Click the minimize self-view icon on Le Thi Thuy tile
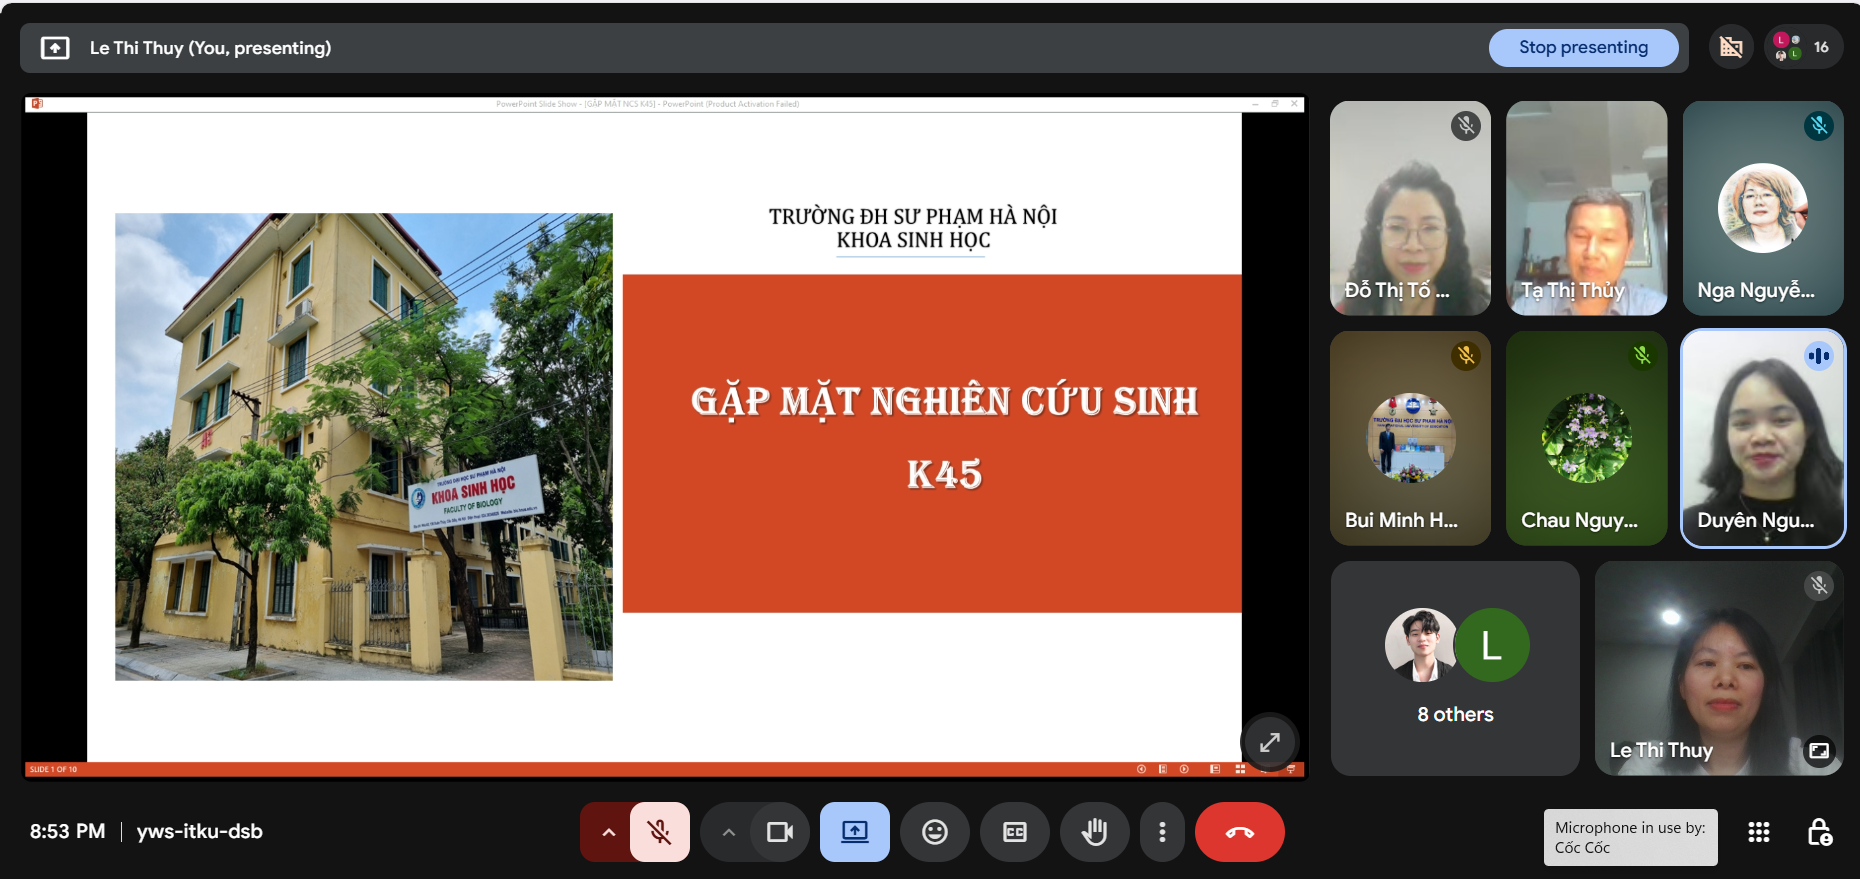Viewport: 1860px width, 879px height. click(1818, 750)
